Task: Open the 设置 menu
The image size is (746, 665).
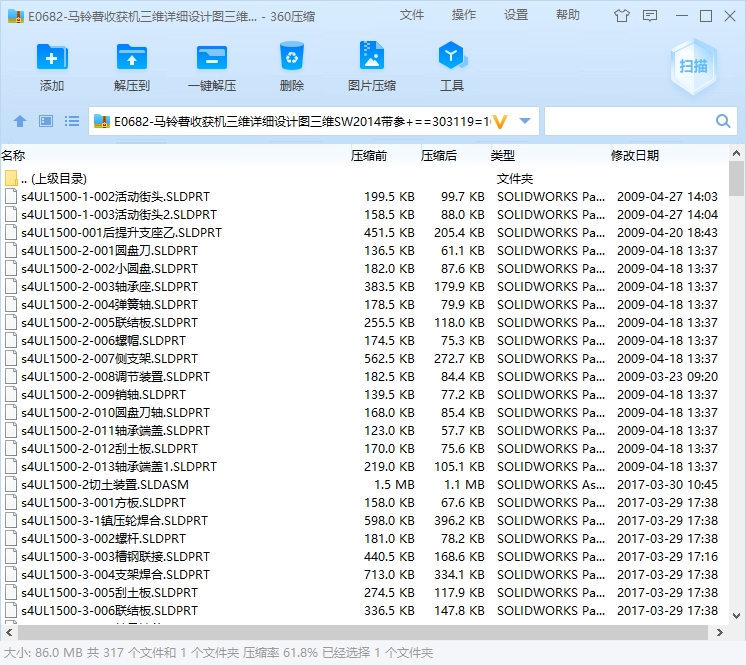Action: point(516,15)
